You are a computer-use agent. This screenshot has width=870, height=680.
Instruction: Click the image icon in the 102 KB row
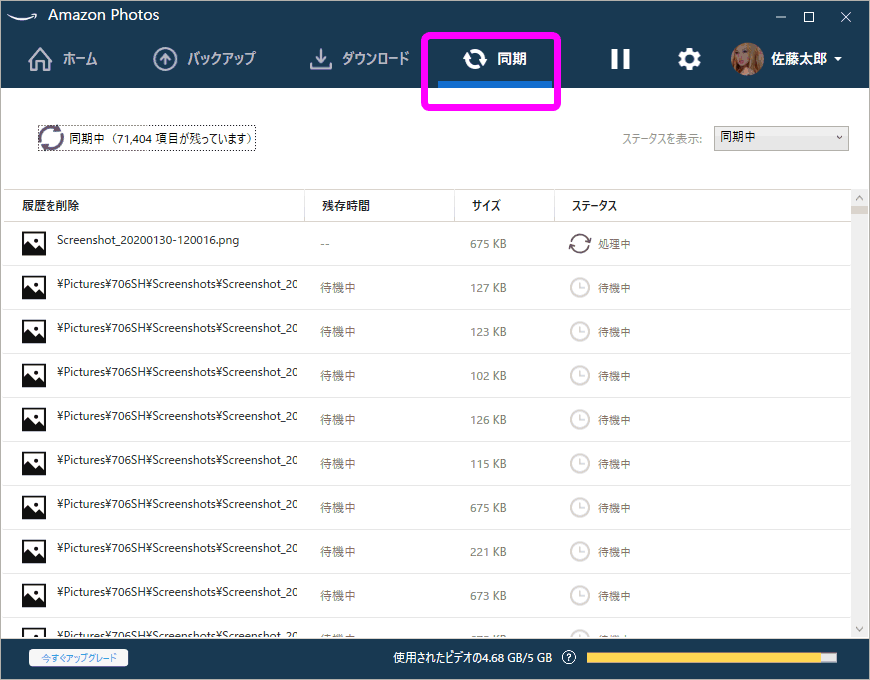pos(34,375)
